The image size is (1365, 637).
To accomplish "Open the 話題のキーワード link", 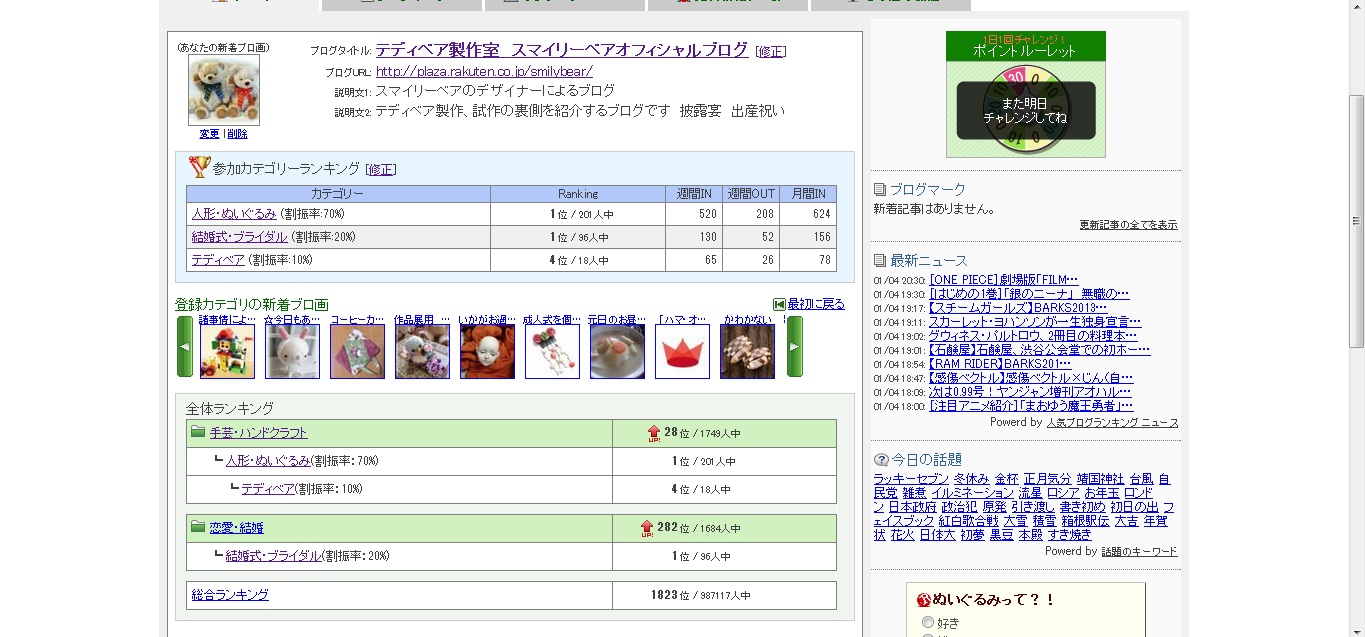I will coord(1139,551).
